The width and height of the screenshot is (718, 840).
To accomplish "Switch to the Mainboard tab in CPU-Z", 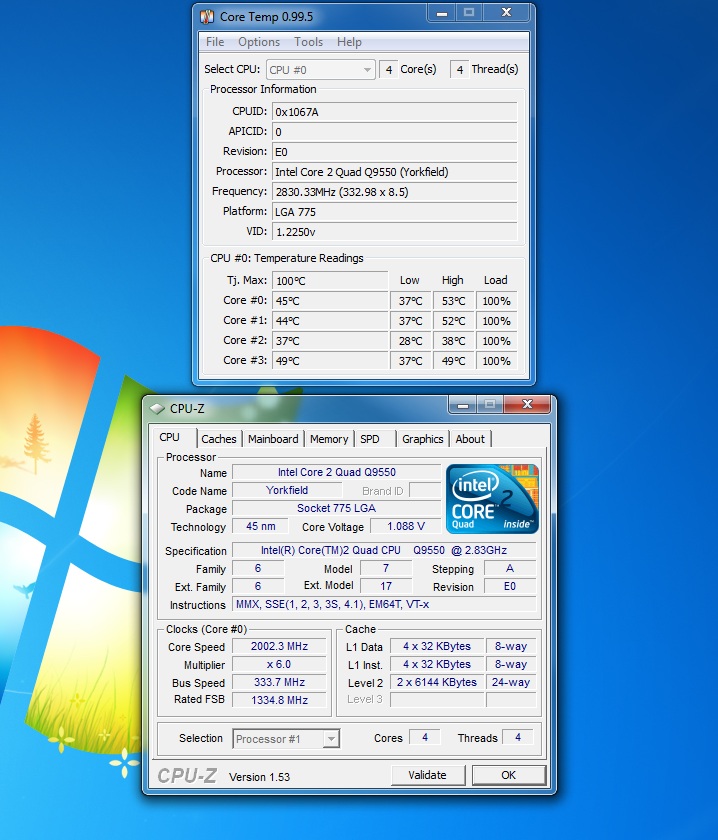I will pos(273,439).
